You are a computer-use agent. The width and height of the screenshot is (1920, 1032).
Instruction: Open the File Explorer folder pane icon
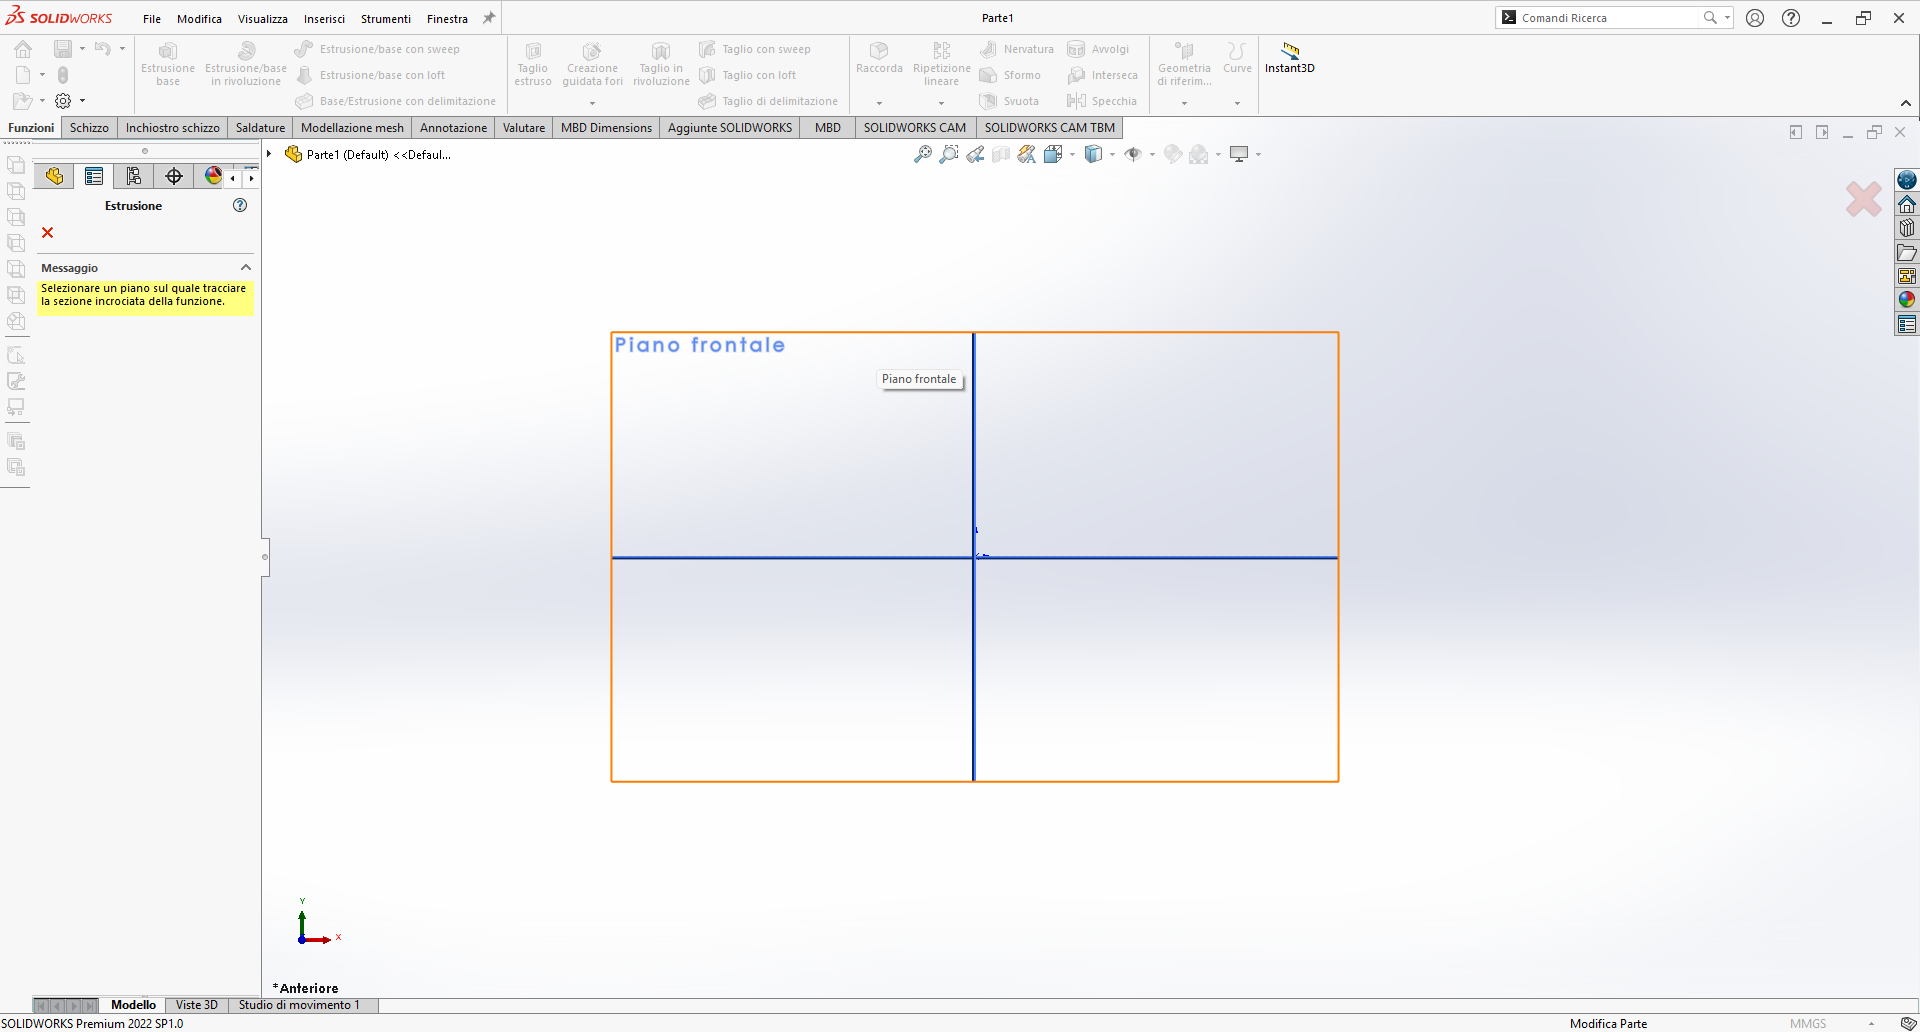click(1907, 252)
